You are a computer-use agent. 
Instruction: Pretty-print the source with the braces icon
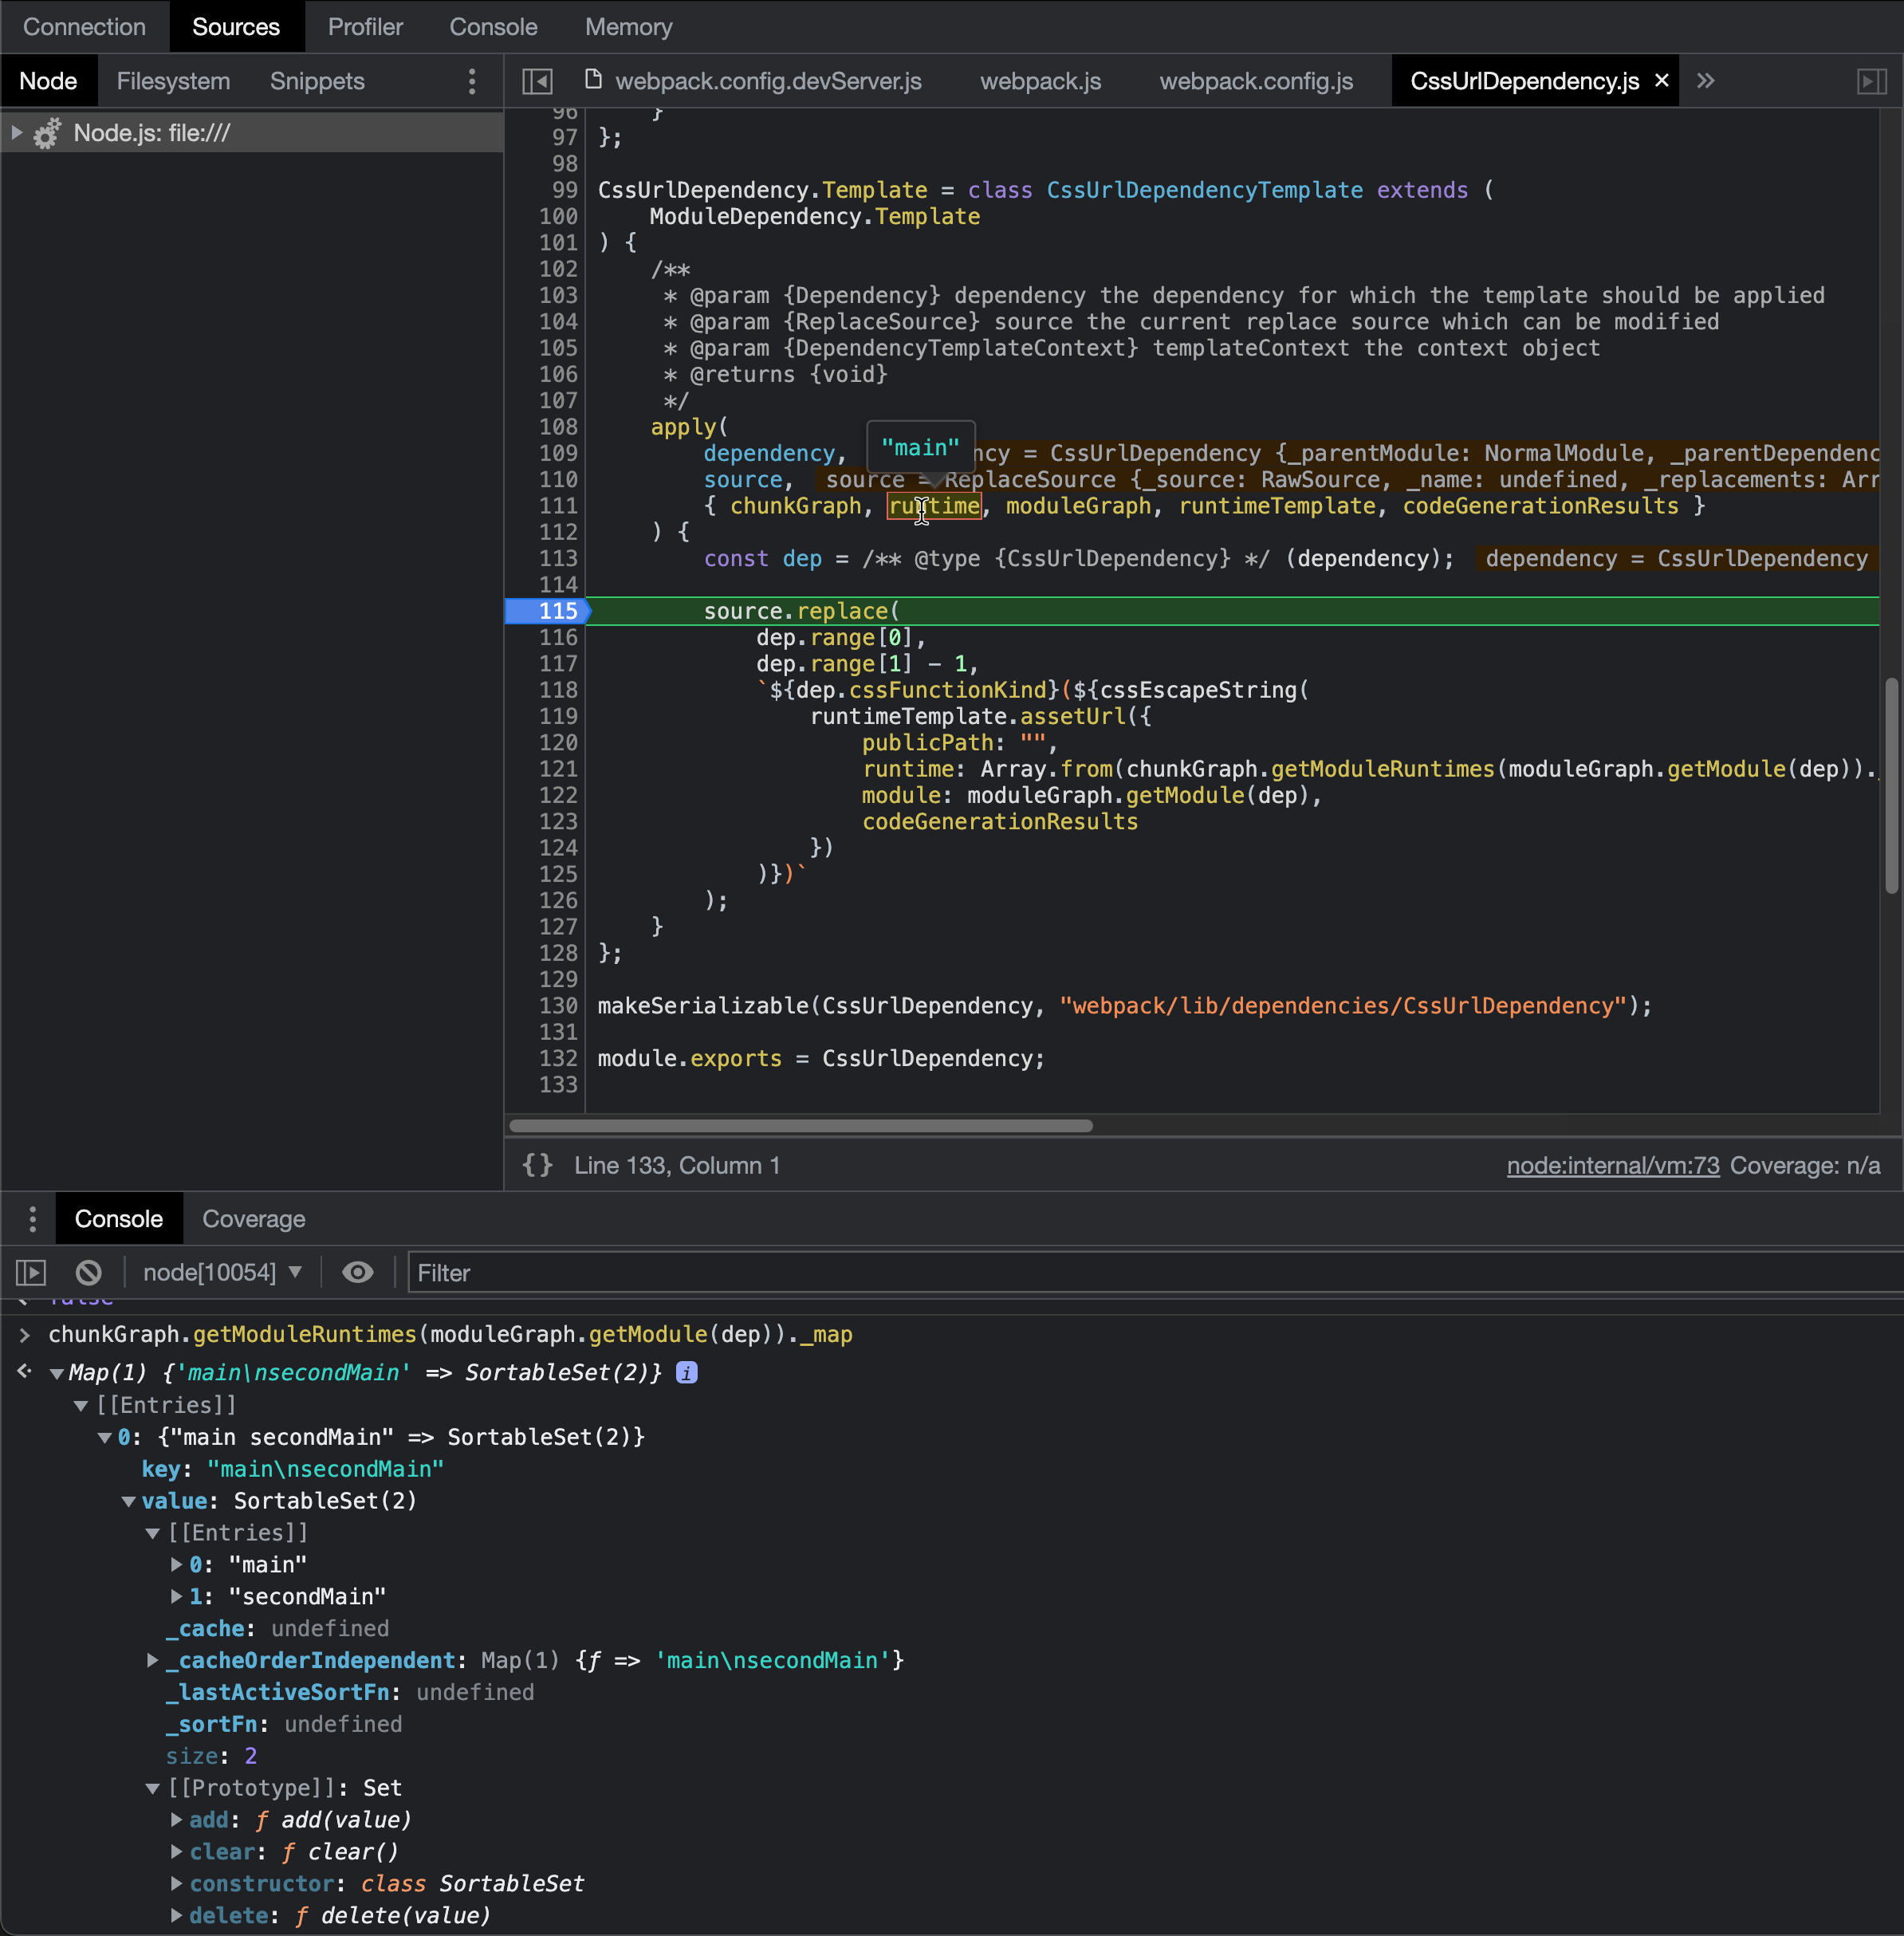coord(537,1165)
